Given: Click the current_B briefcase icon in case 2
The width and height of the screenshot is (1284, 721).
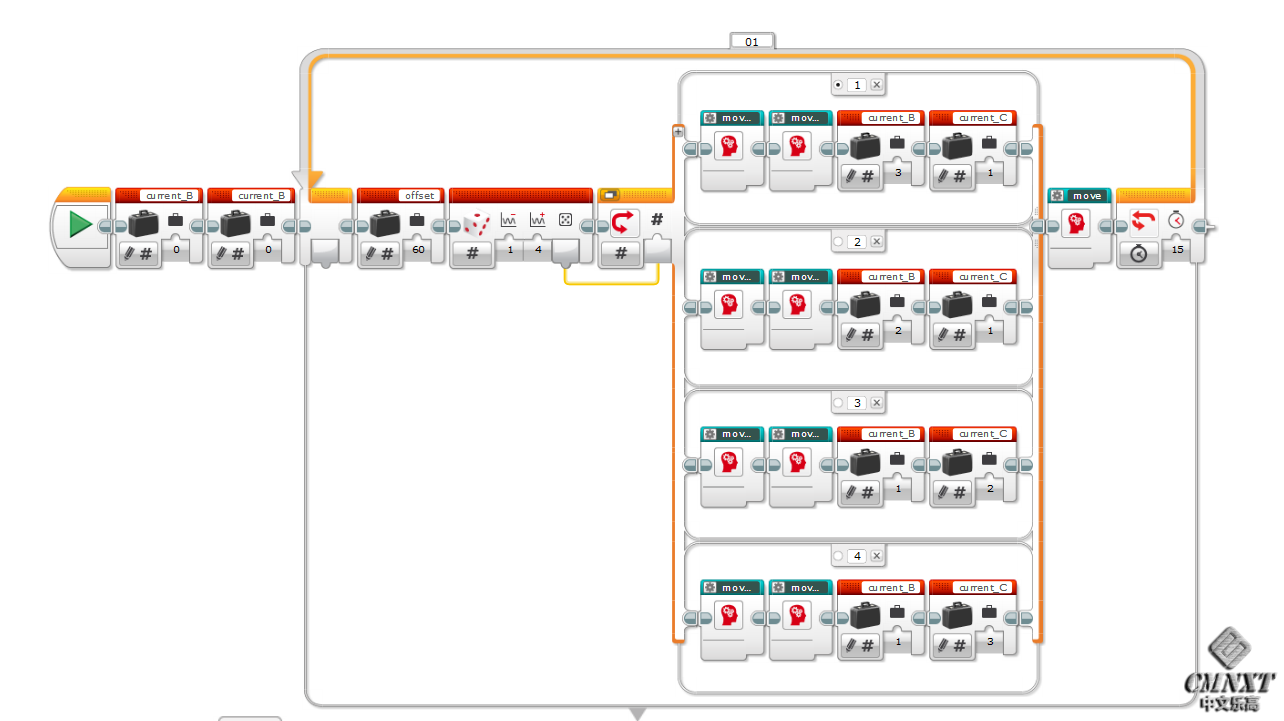Looking at the screenshot, I should point(866,305).
